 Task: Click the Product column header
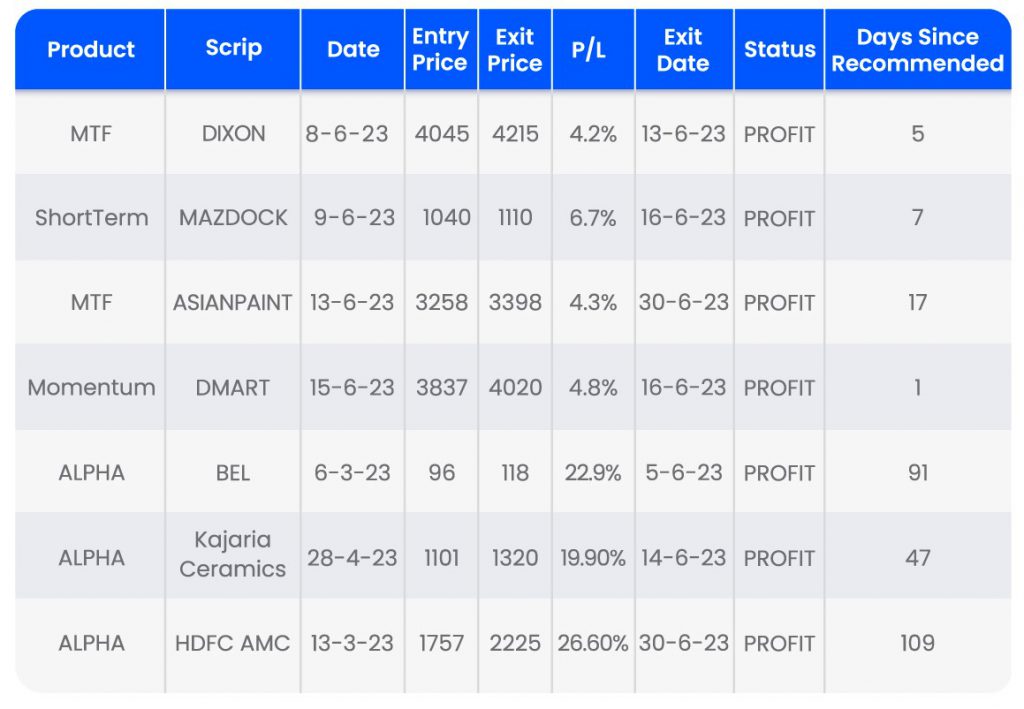point(91,49)
